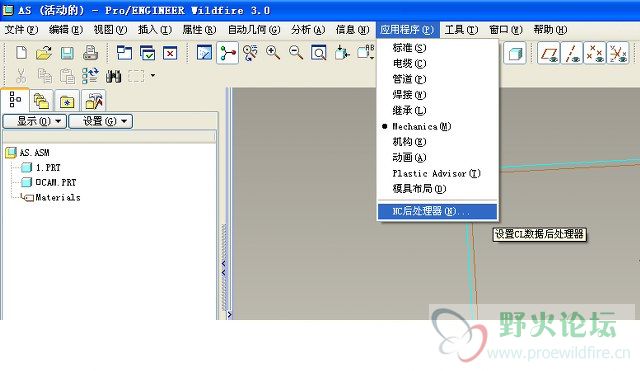
Task: Click the Refit view icon
Action: [318, 53]
